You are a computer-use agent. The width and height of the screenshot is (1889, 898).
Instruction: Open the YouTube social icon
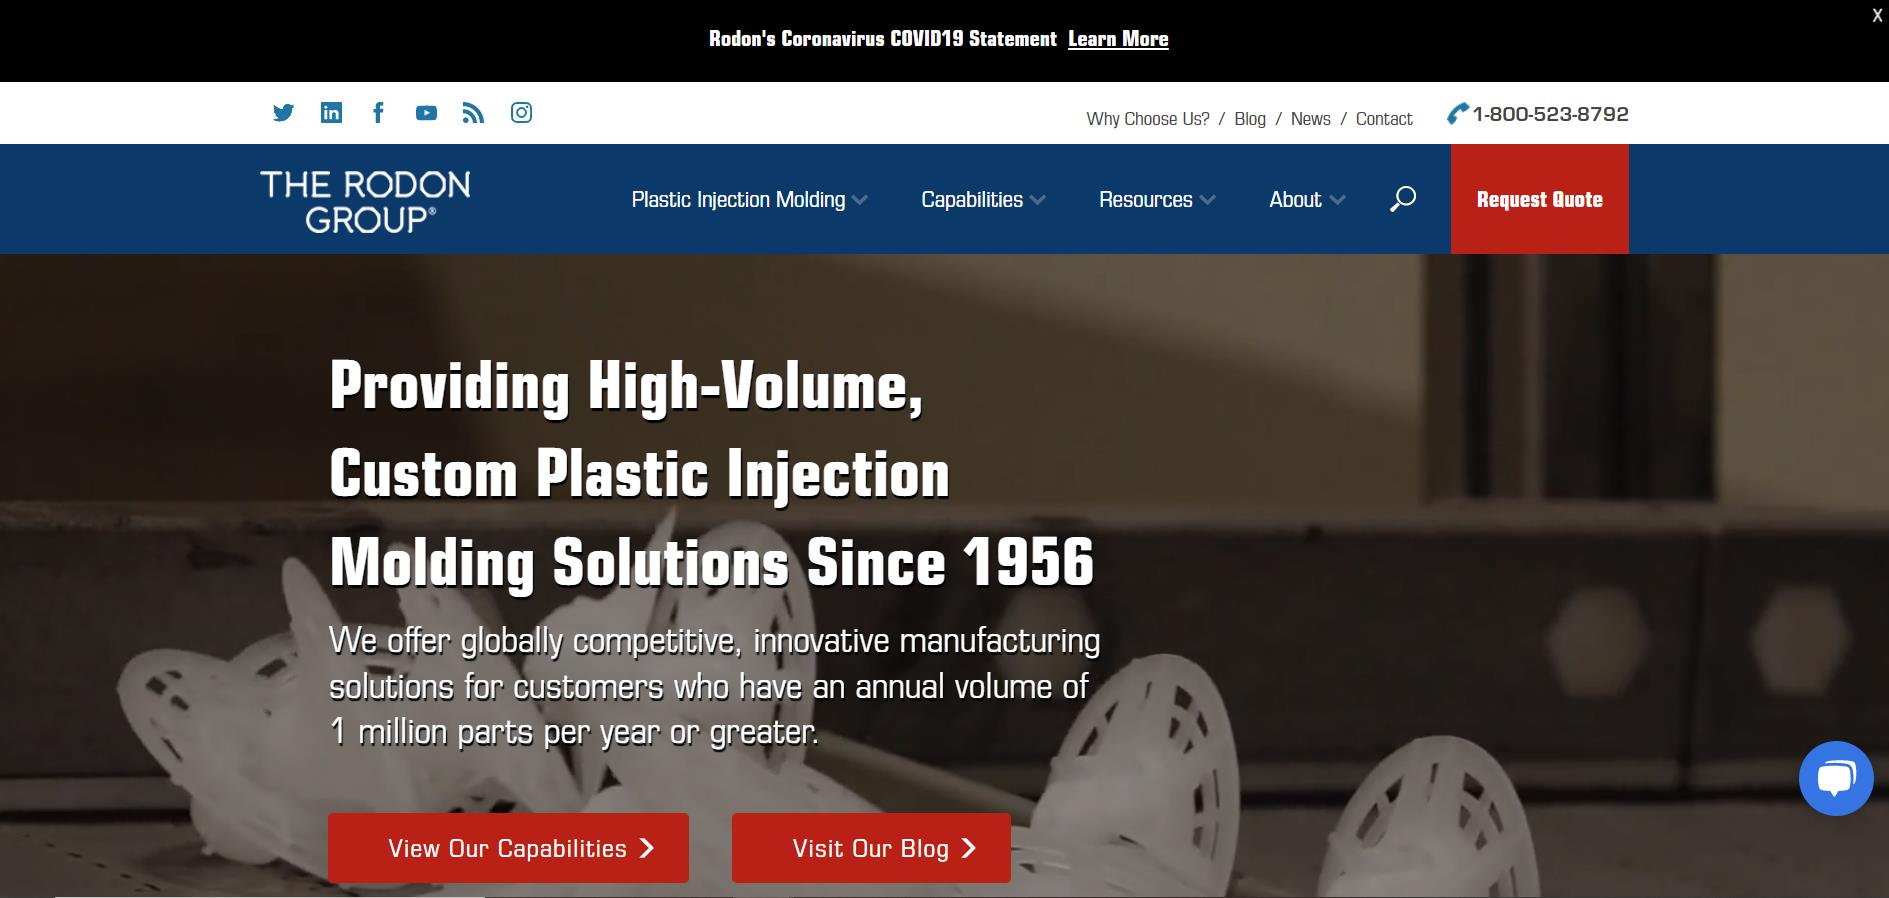point(426,113)
